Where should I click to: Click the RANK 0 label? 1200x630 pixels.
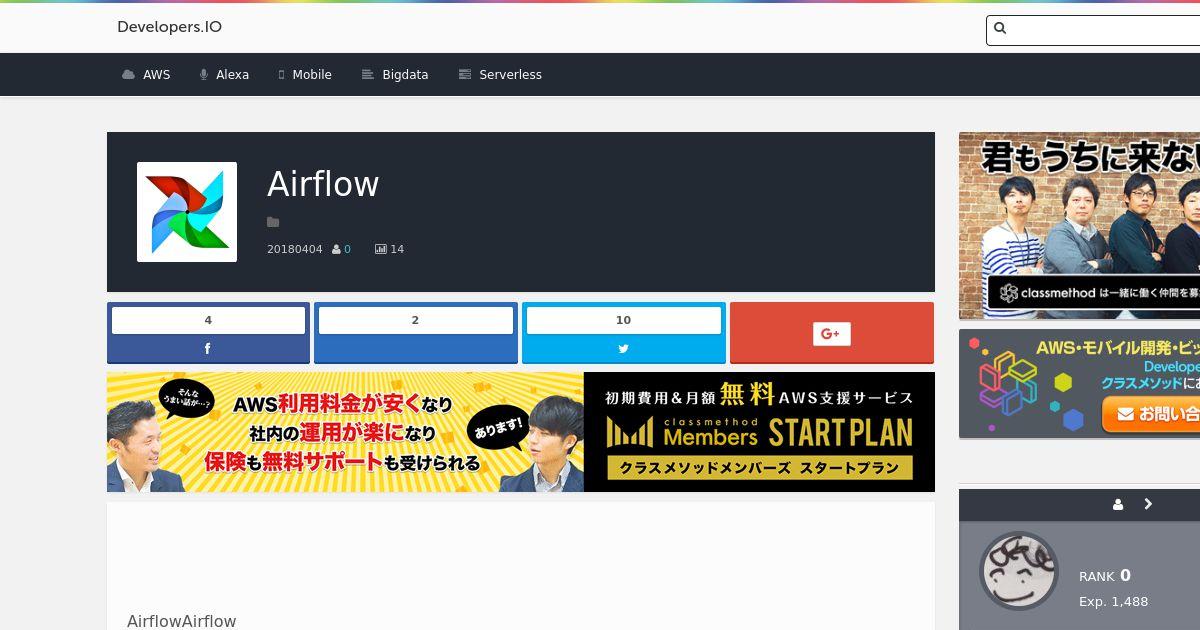tap(1105, 575)
